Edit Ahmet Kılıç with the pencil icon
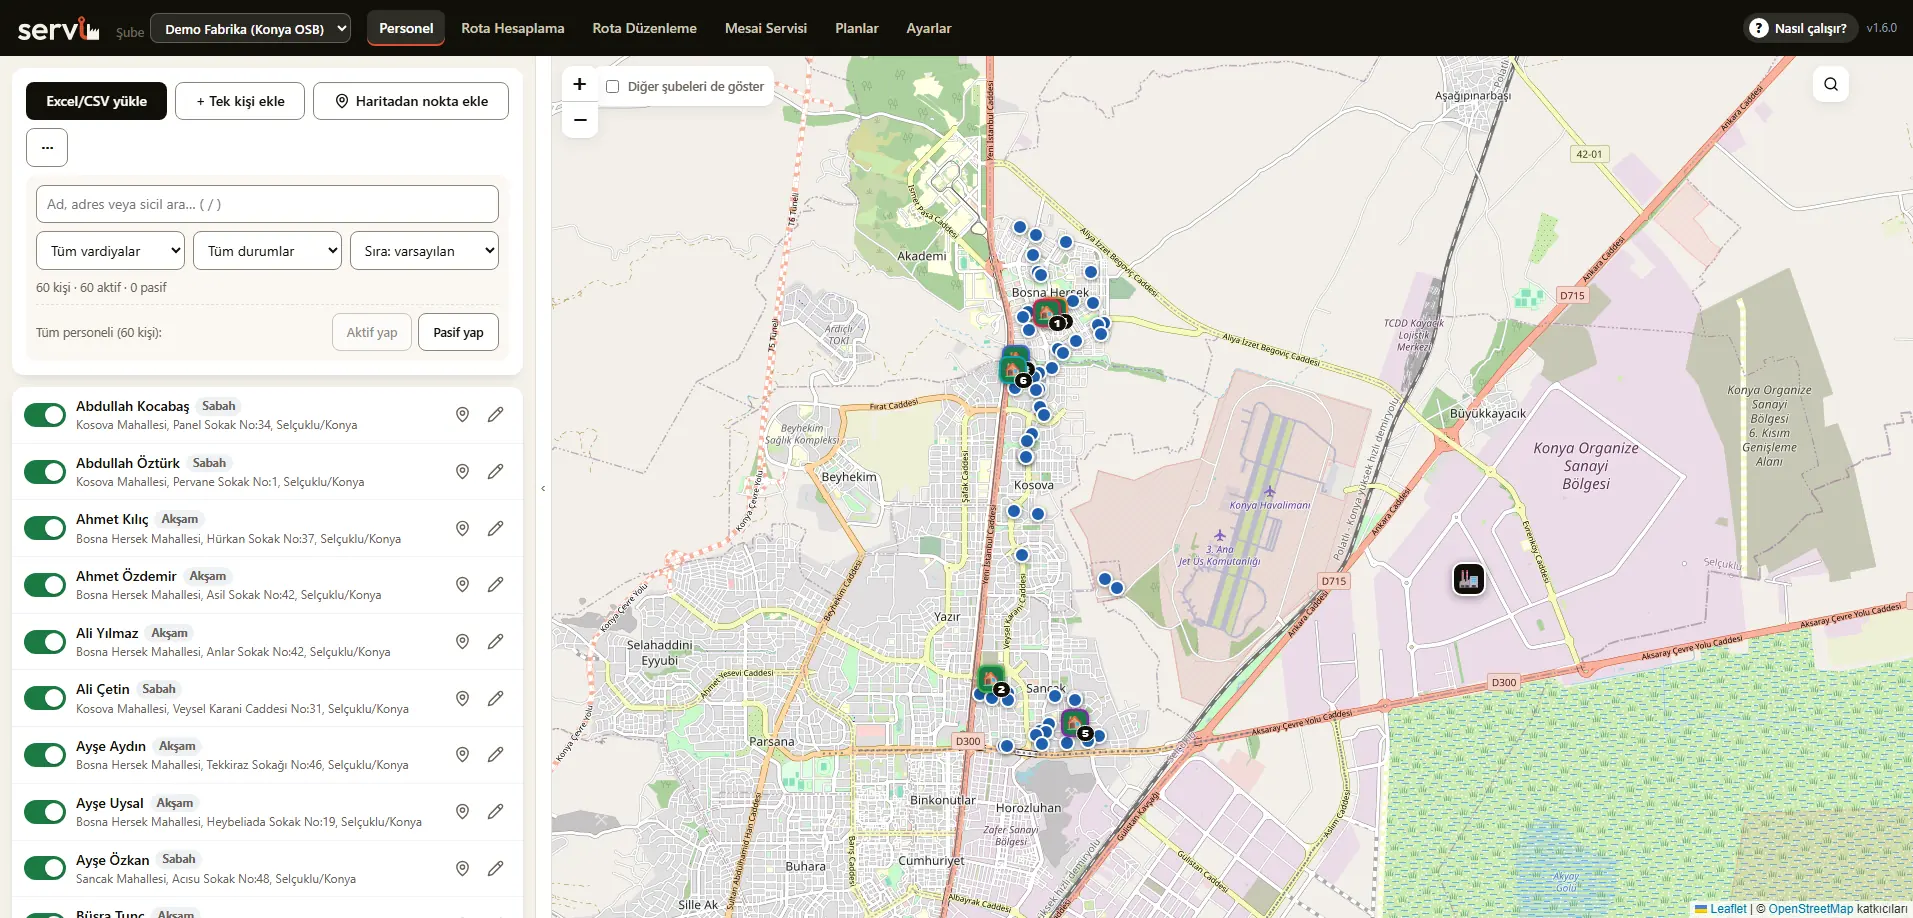Viewport: 1913px width, 918px height. pyautogui.click(x=495, y=528)
